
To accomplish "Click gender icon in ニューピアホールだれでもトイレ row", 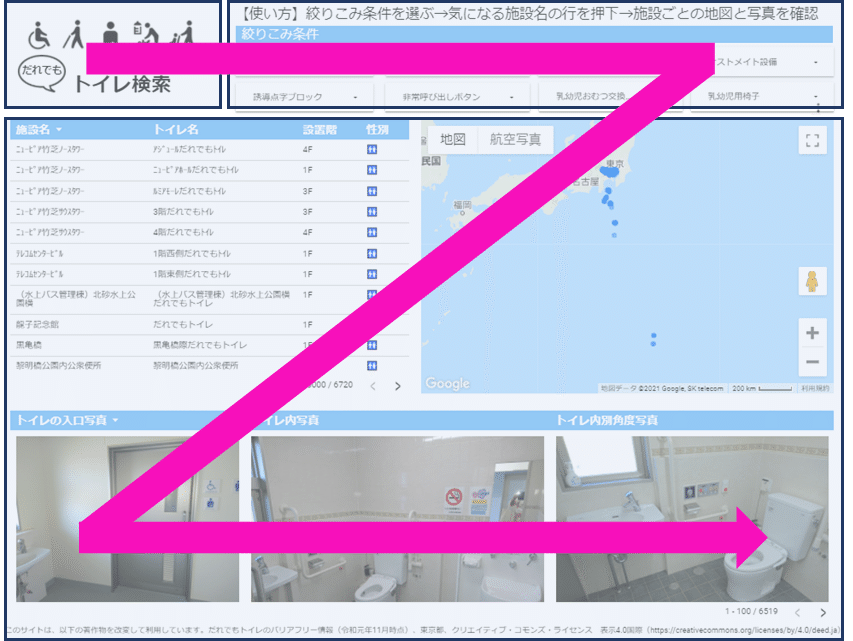I will (372, 170).
